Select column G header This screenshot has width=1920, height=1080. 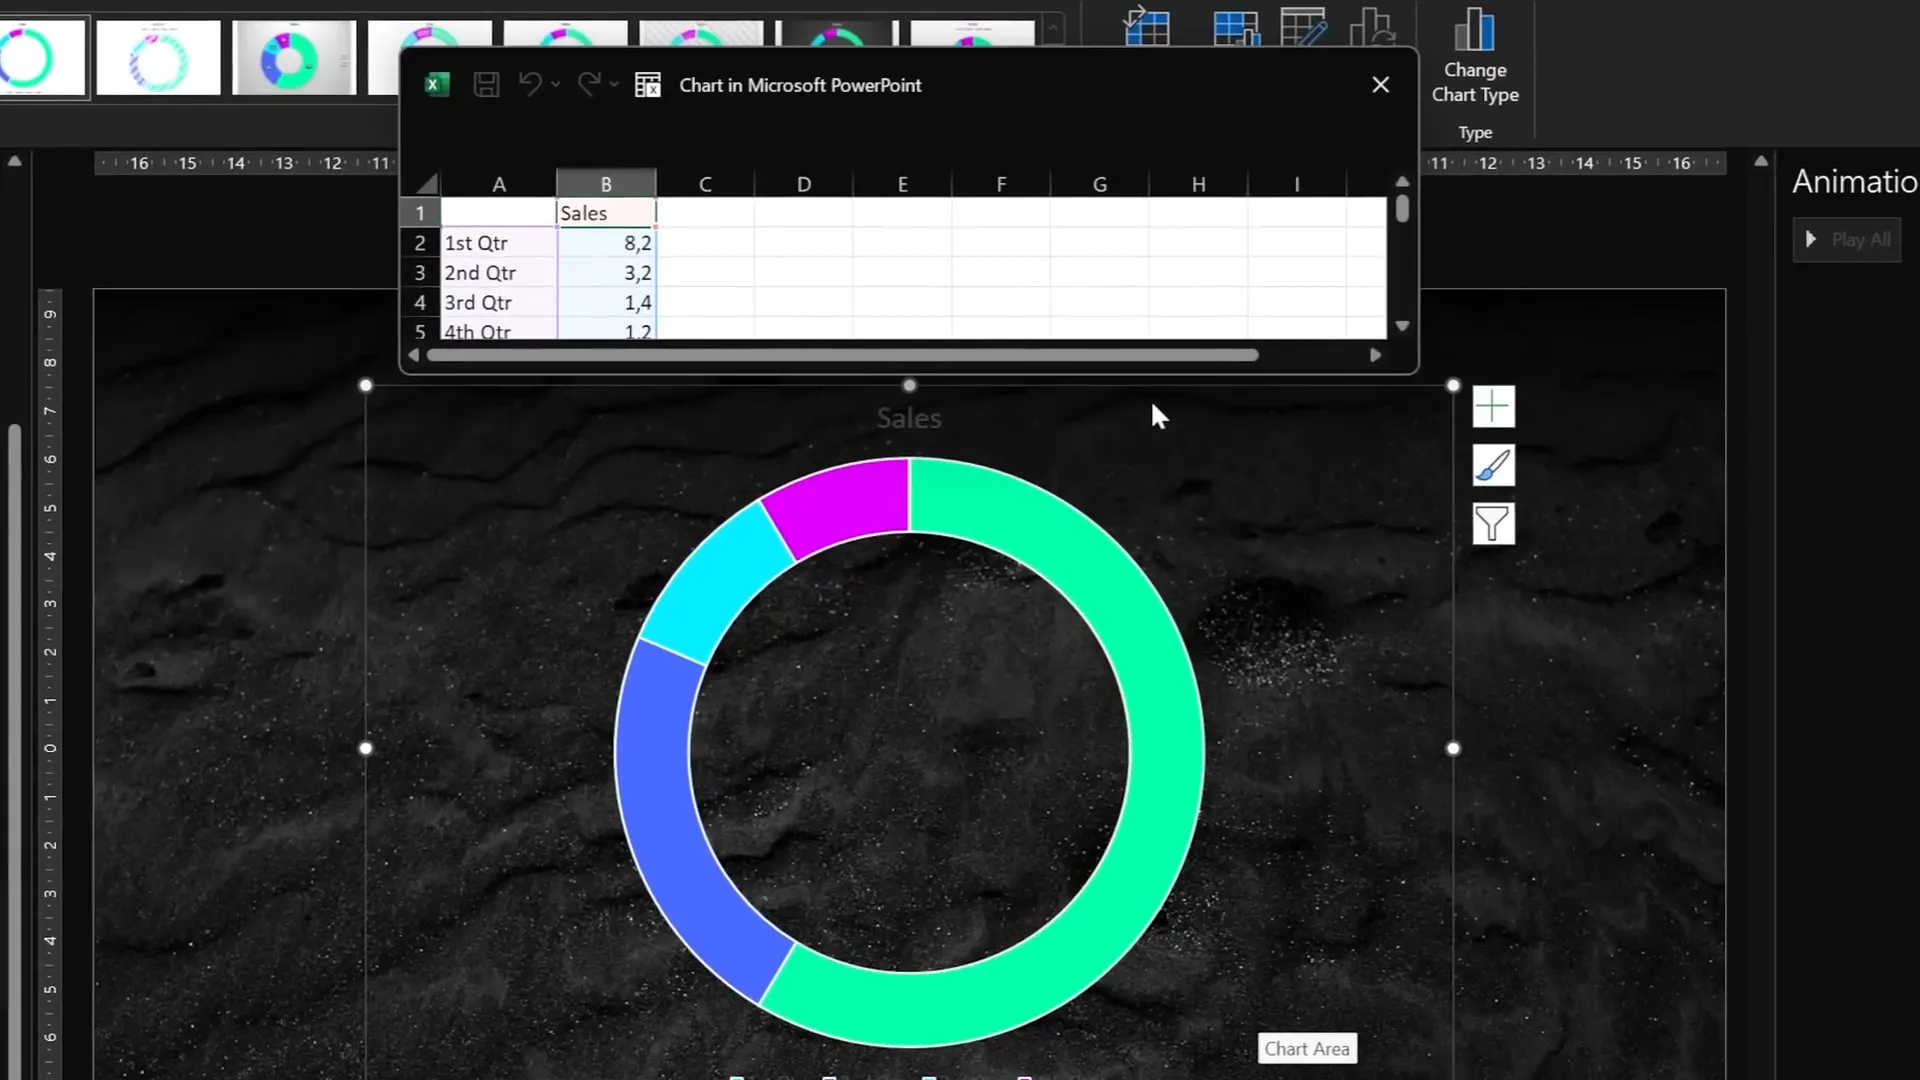pos(1100,184)
